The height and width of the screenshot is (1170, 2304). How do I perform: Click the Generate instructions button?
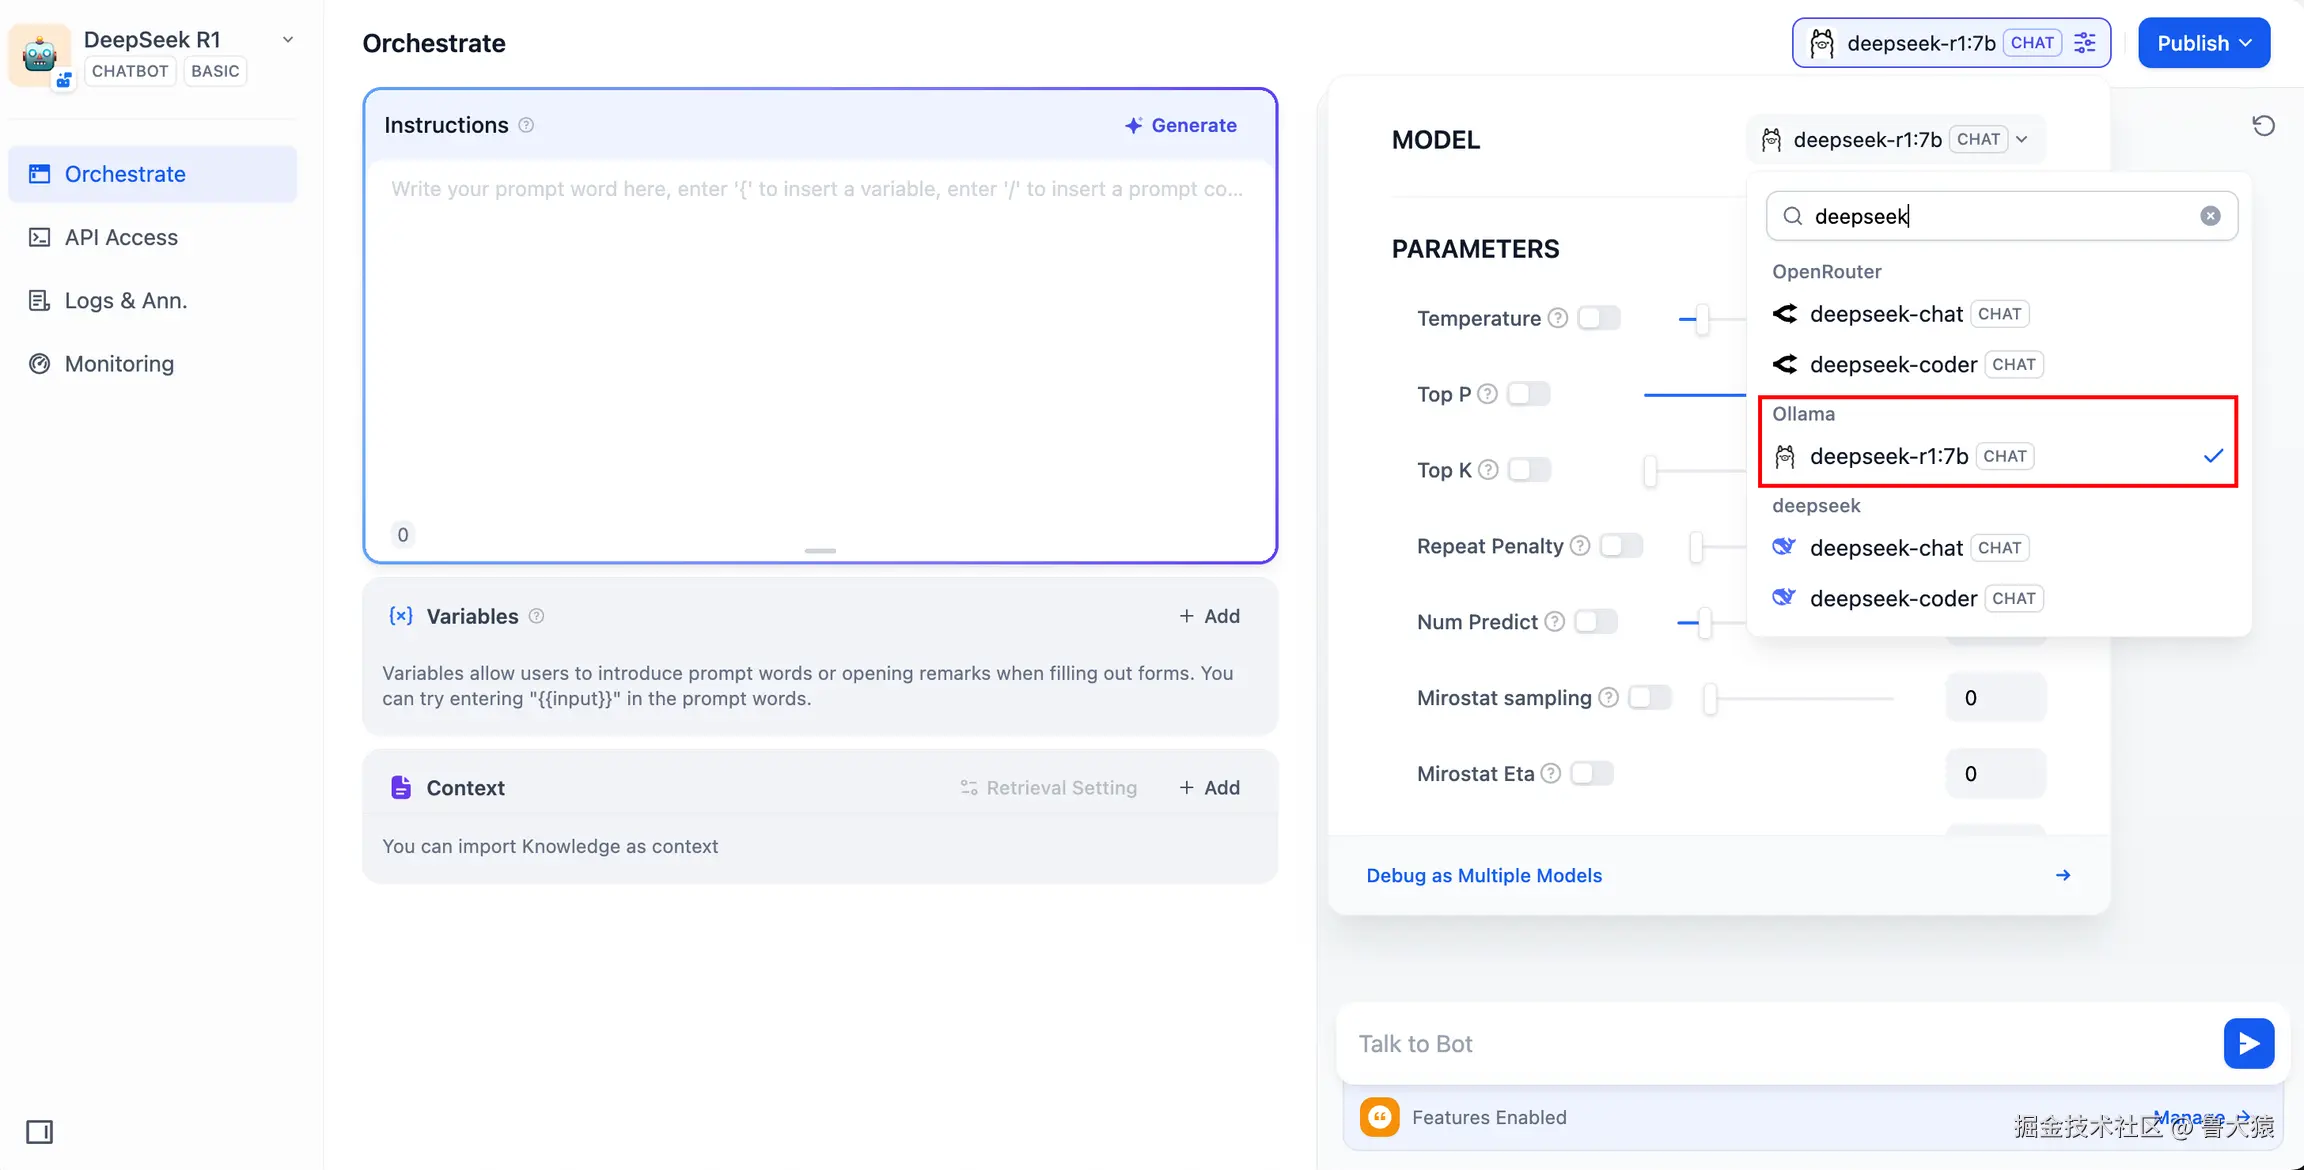click(x=1180, y=125)
